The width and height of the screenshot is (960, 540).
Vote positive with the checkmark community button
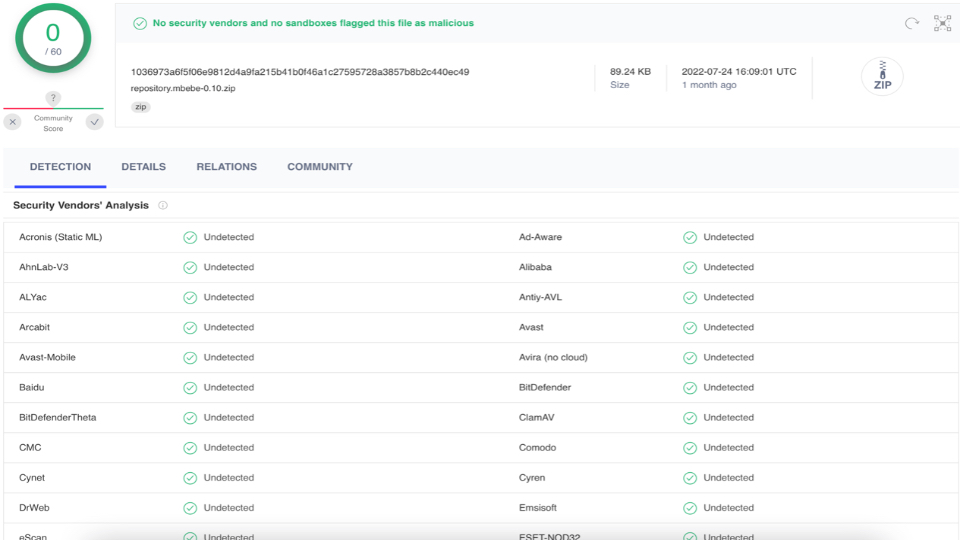point(94,122)
